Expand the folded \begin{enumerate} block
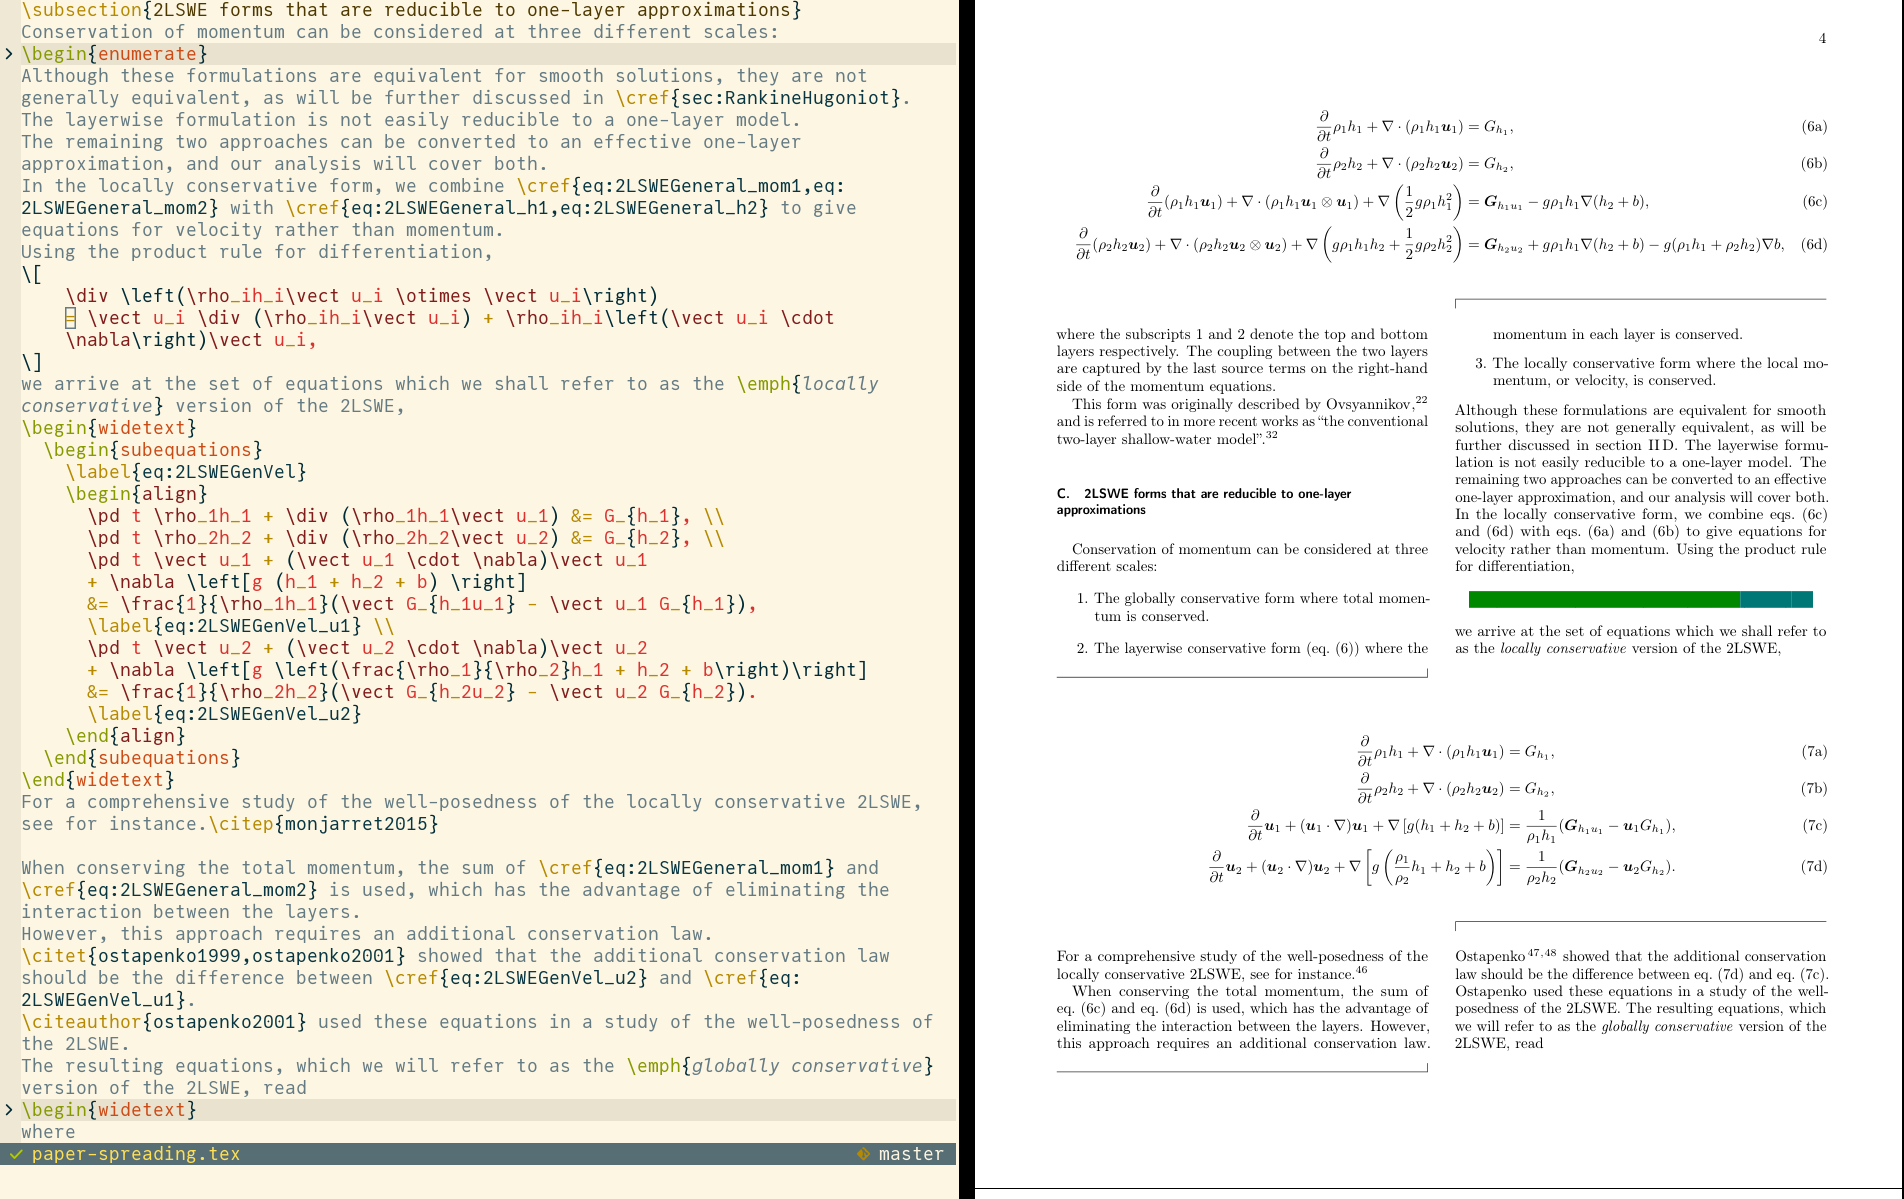Image resolution: width=1904 pixels, height=1199 pixels. click(9, 54)
